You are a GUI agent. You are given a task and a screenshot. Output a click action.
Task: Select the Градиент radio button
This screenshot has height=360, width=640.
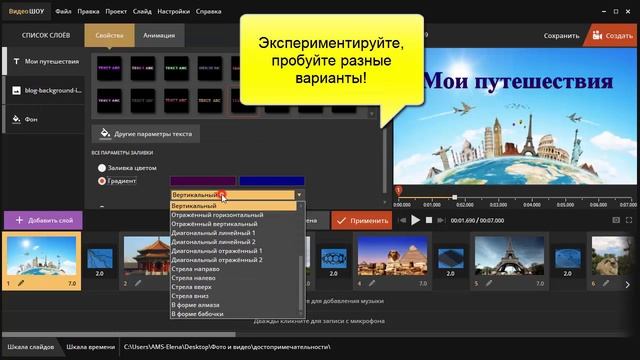point(102,181)
